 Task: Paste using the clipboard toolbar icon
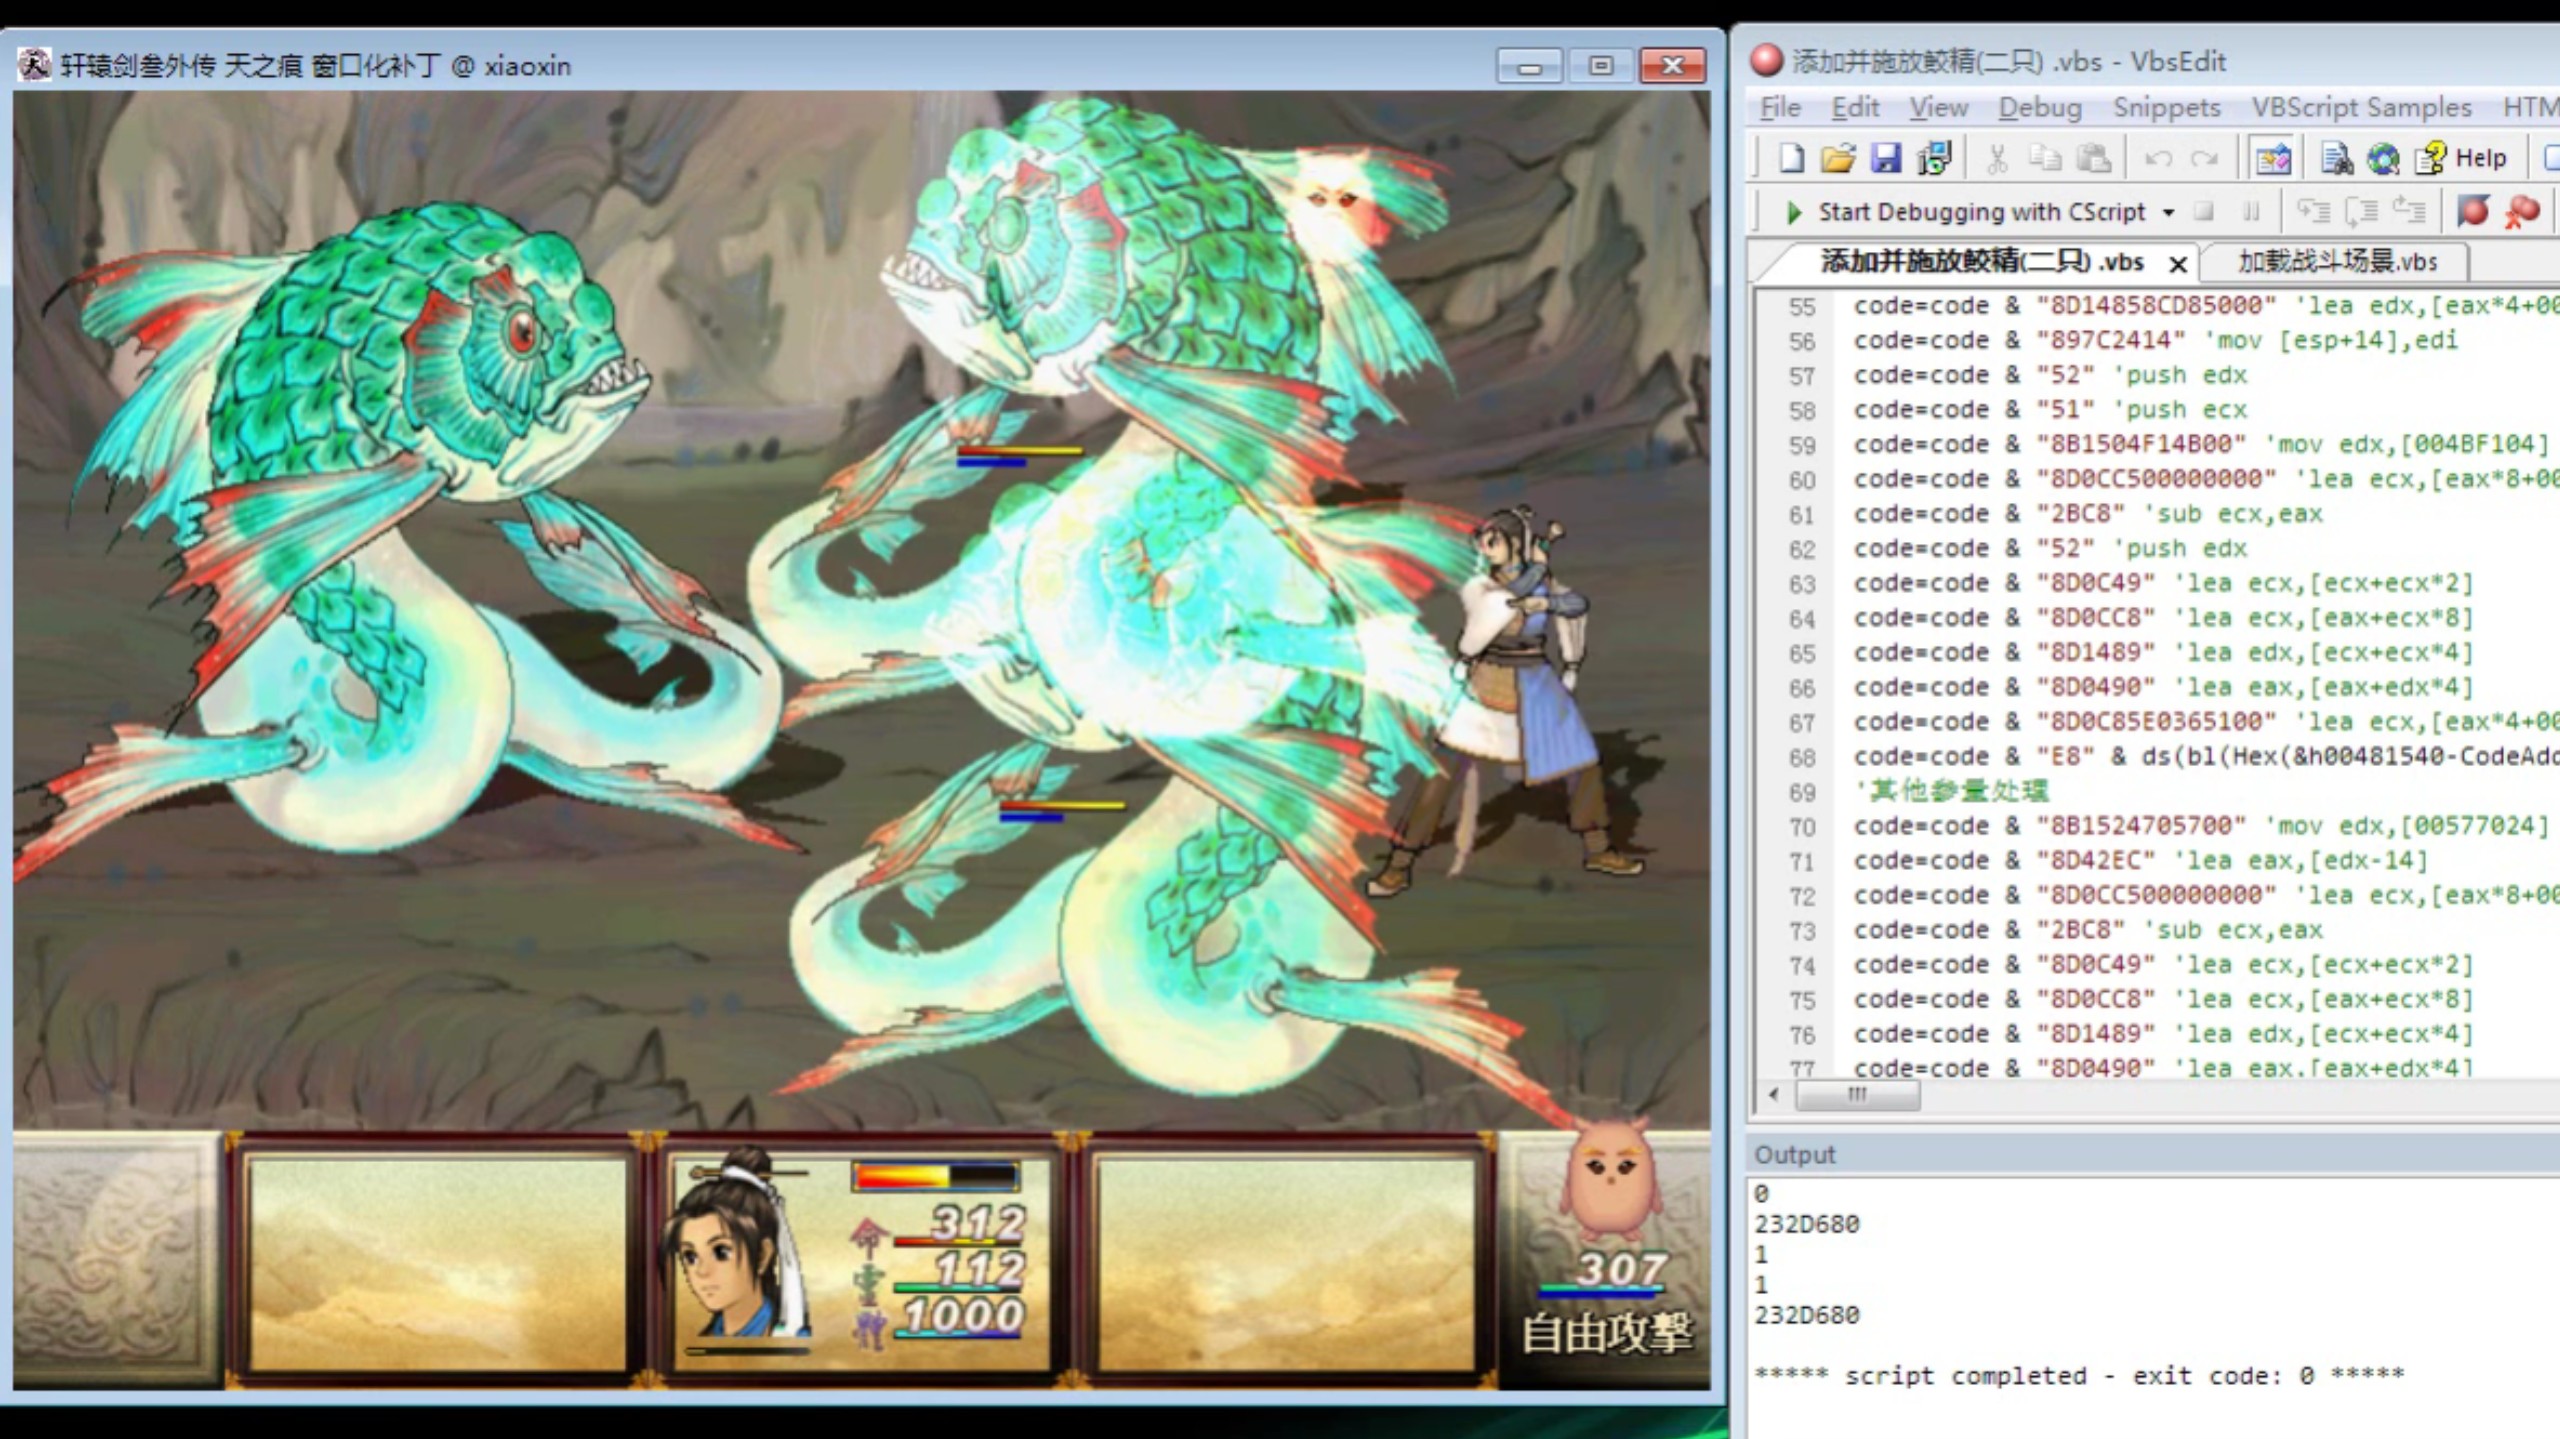tap(2093, 158)
